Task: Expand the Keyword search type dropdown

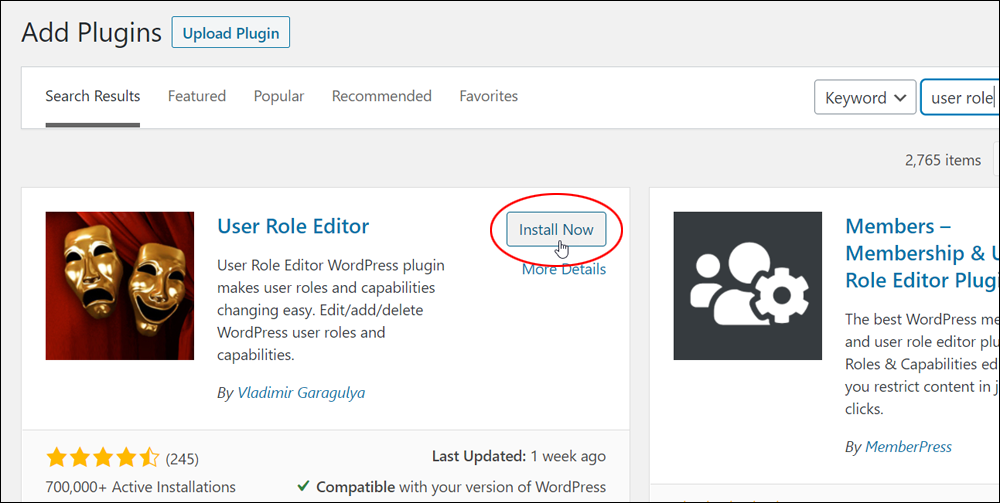Action: tap(865, 98)
